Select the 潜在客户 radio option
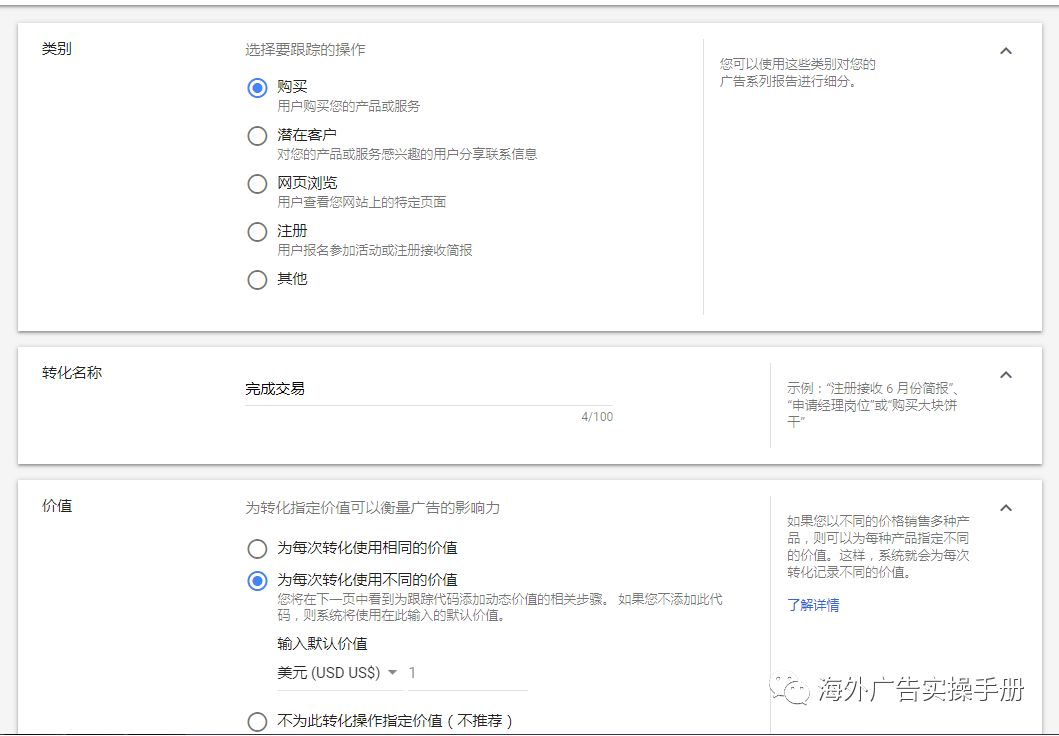 [257, 136]
